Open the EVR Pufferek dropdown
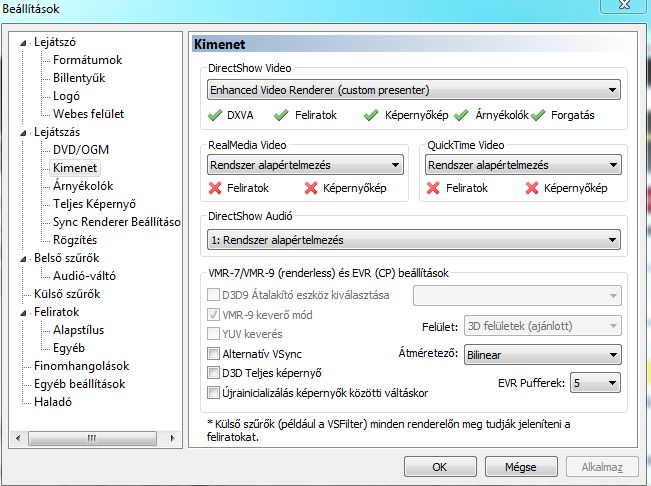 595,383
